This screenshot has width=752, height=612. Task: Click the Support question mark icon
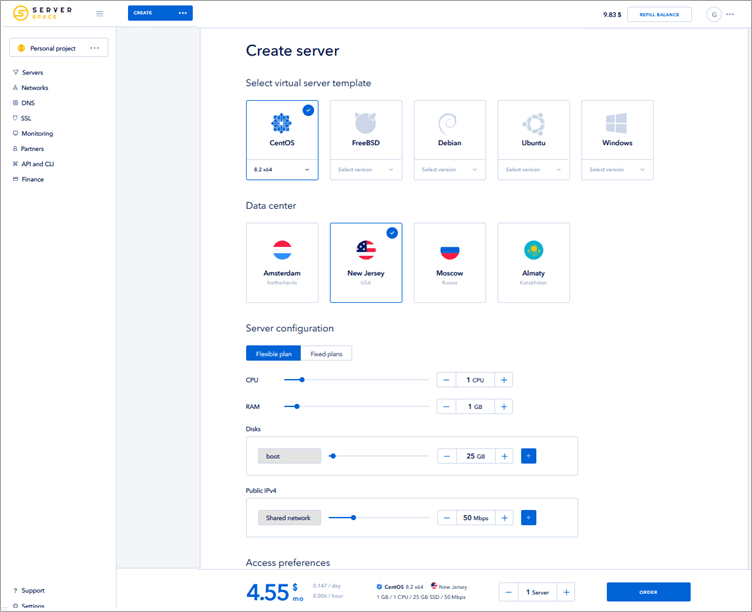click(15, 590)
